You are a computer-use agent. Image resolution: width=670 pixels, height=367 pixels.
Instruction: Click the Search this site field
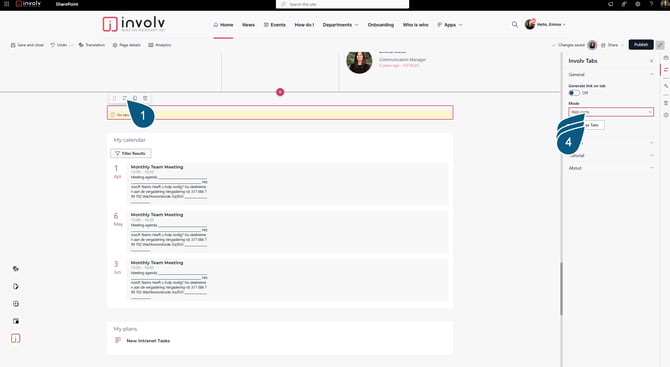[342, 4]
